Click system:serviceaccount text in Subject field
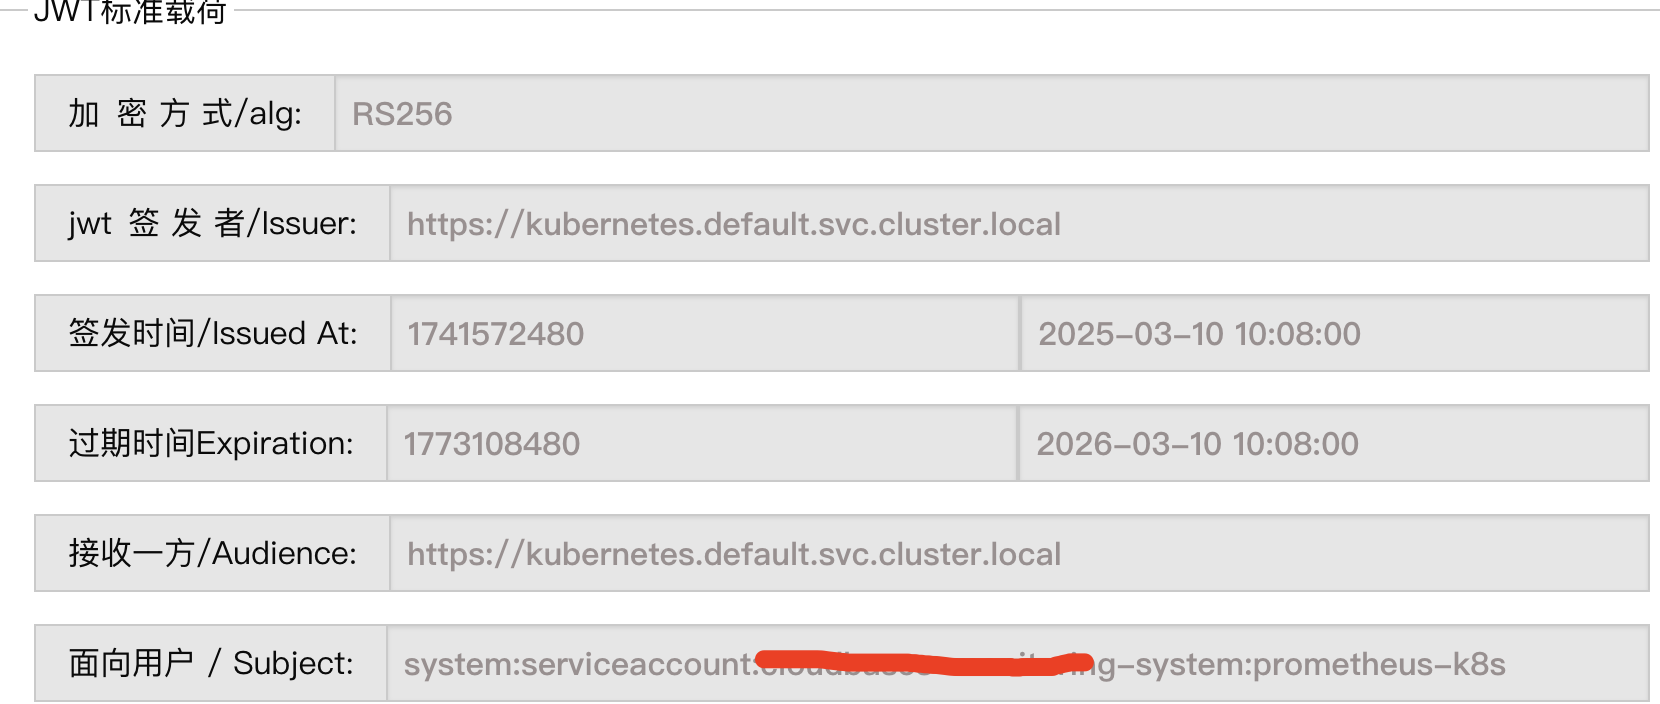 578,664
